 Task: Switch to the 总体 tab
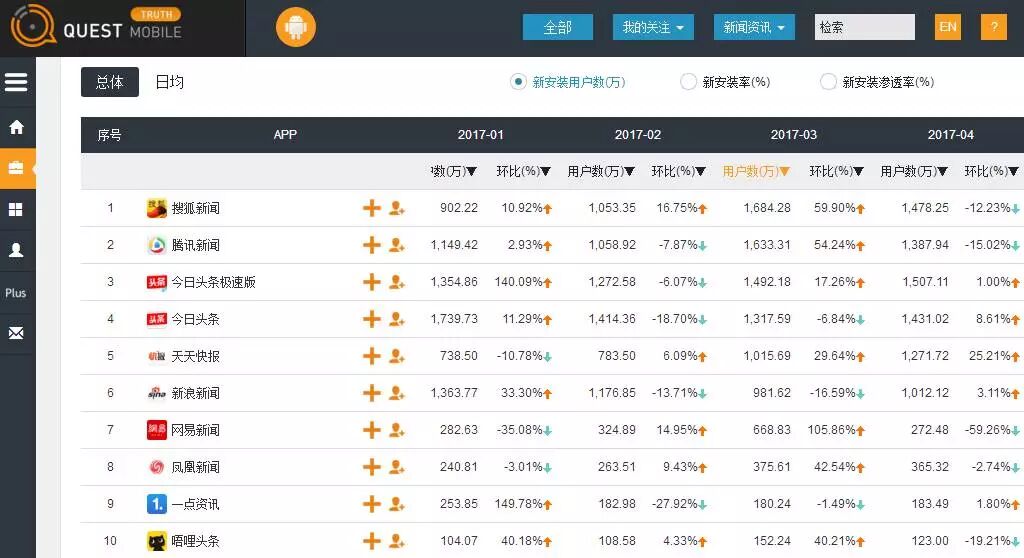(x=110, y=82)
